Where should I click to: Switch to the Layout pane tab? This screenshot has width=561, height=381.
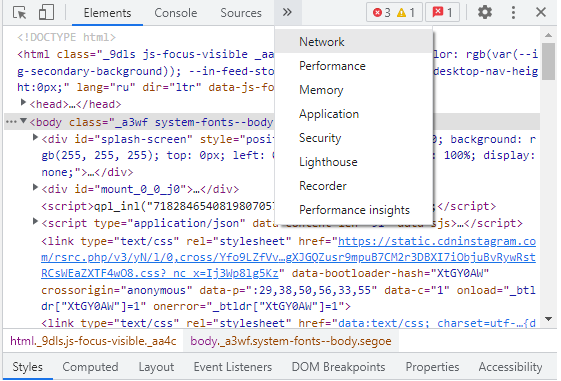156,367
